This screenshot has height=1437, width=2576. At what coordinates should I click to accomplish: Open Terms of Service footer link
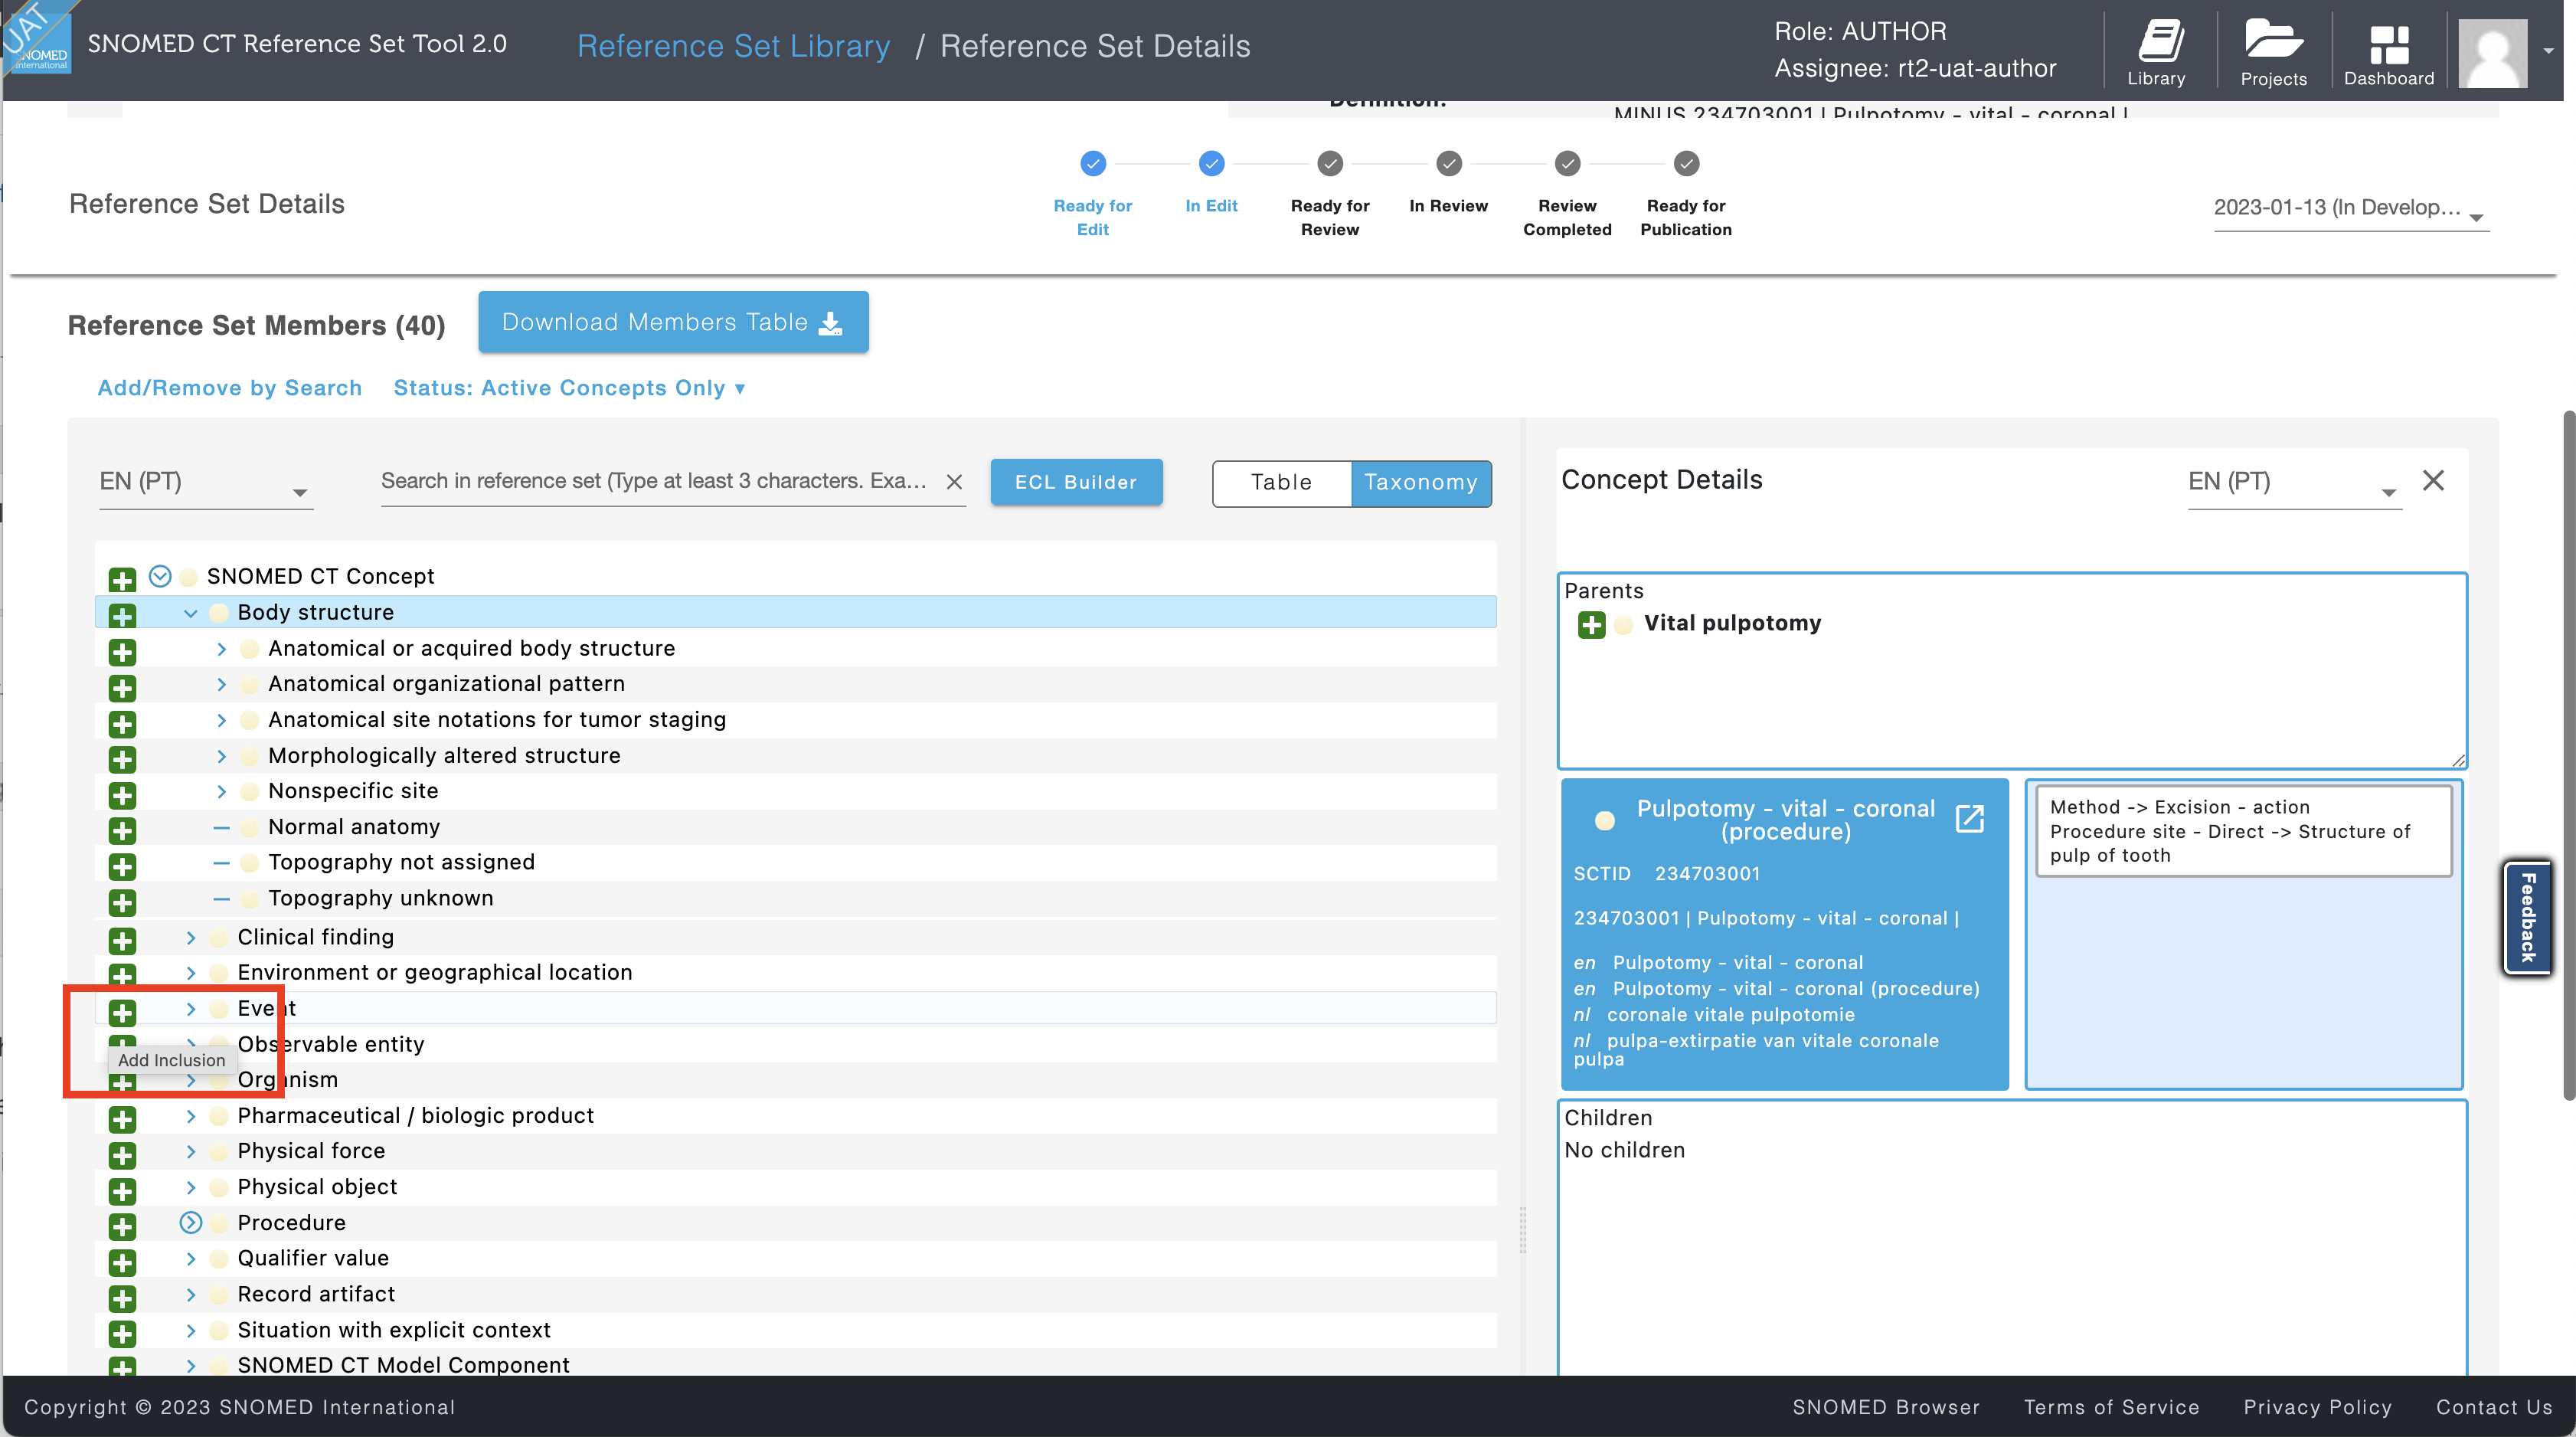click(x=2111, y=1407)
